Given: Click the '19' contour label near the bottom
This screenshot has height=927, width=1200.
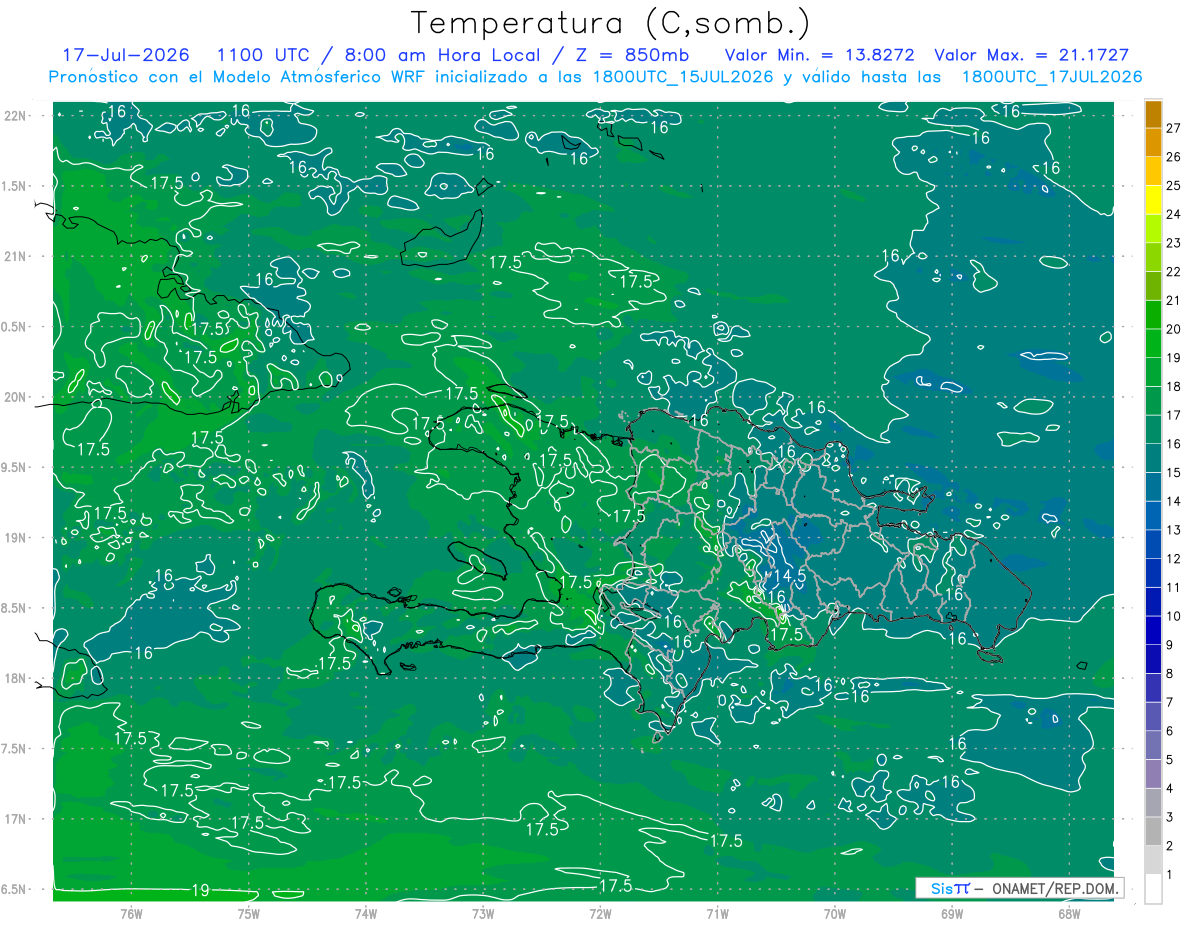Looking at the screenshot, I should tap(200, 889).
